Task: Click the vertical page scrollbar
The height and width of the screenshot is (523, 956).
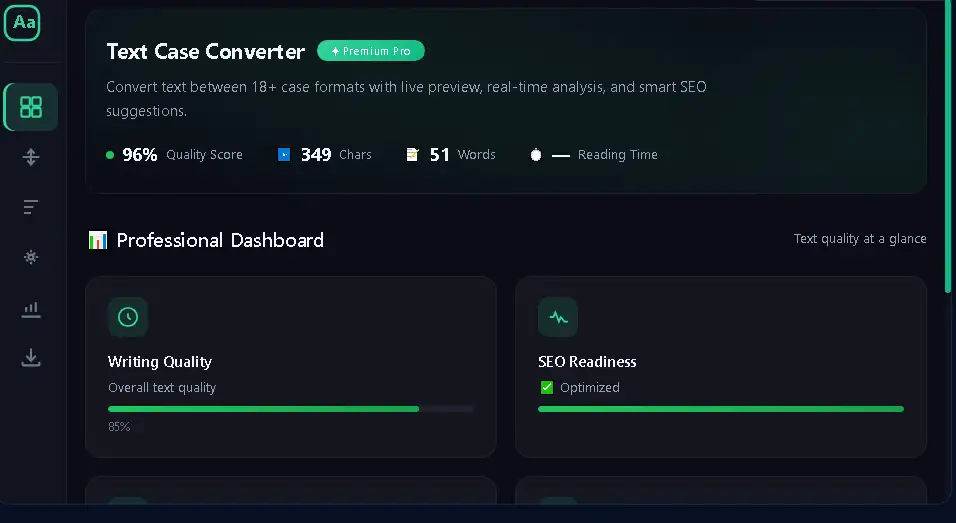Action: pos(948,146)
